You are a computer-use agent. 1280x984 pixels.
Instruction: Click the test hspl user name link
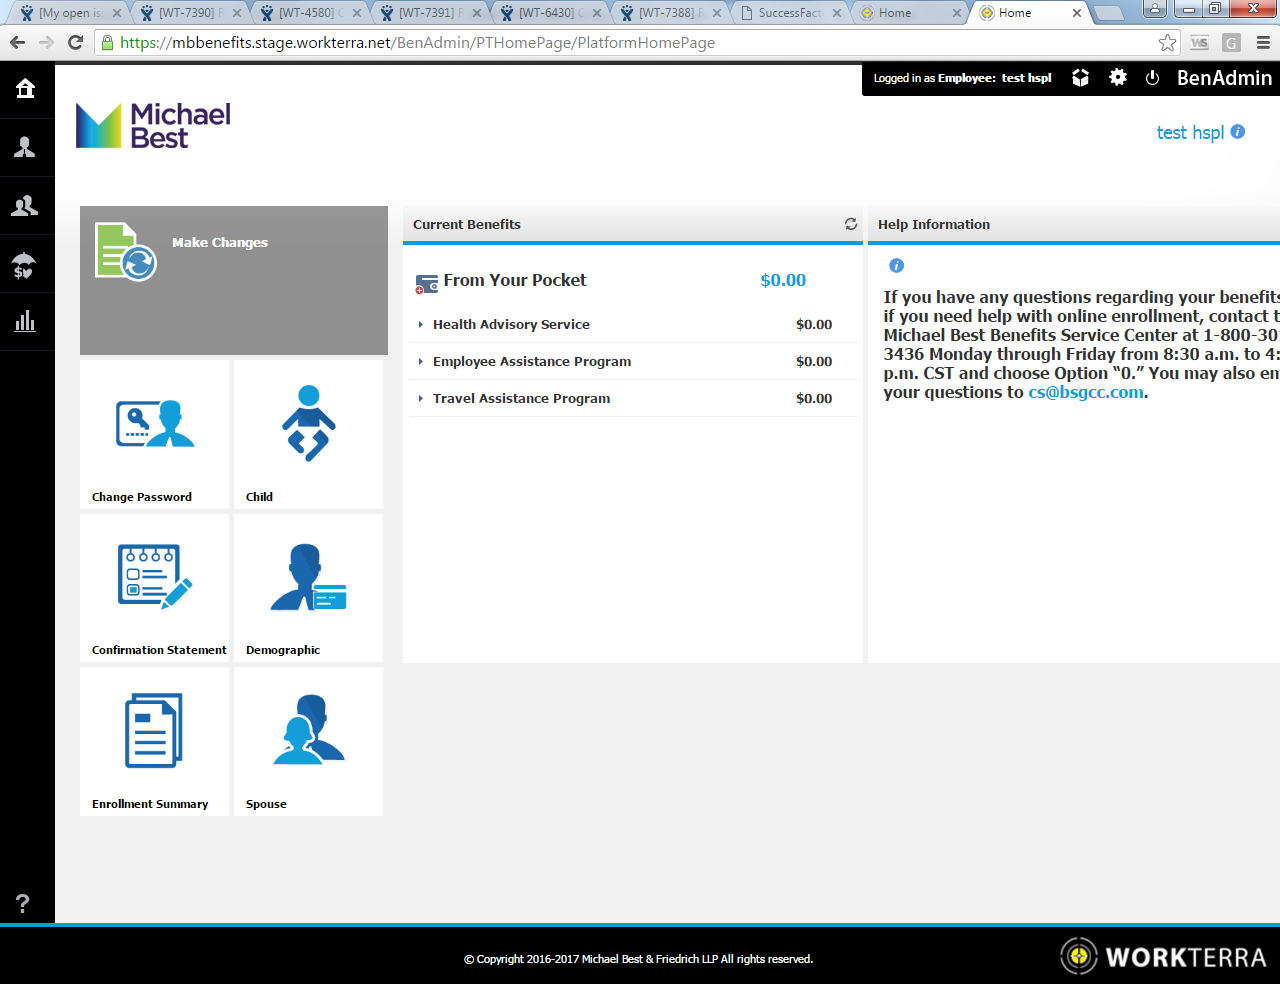[x=1190, y=132]
